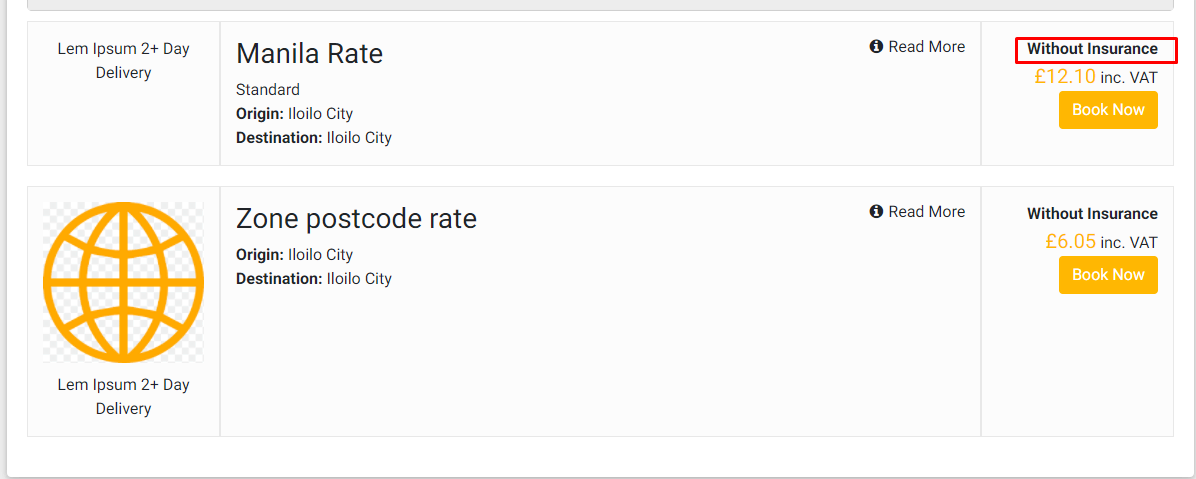Click Destination line under Zone postcode rate

pos(313,279)
